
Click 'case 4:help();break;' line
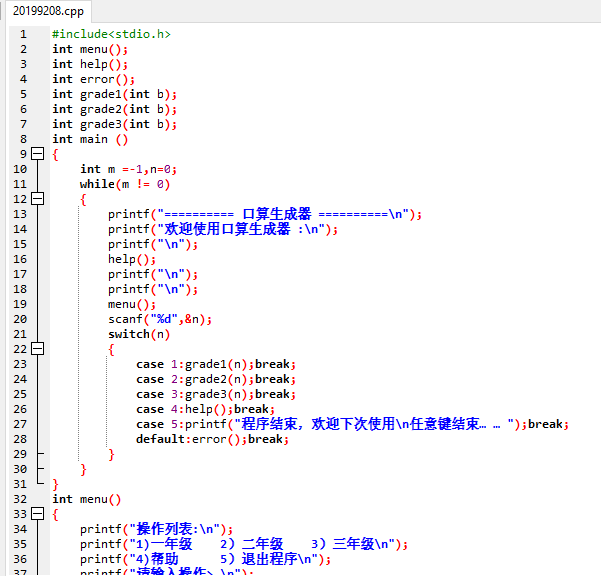205,409
